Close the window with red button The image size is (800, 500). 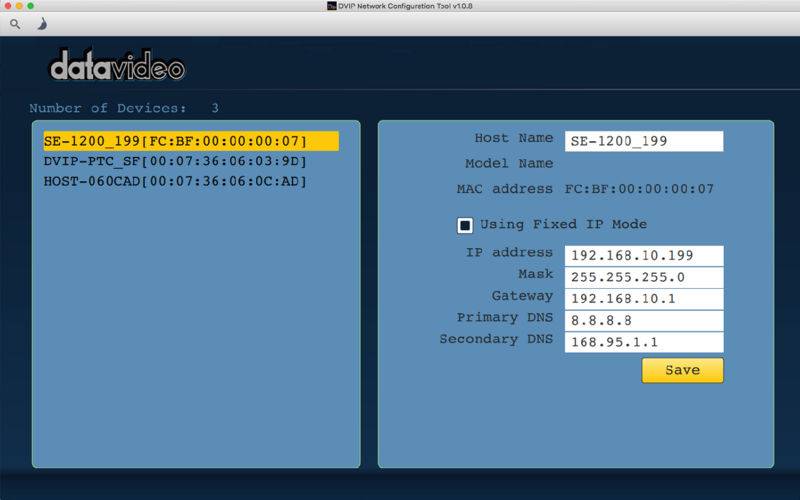tap(8, 6)
